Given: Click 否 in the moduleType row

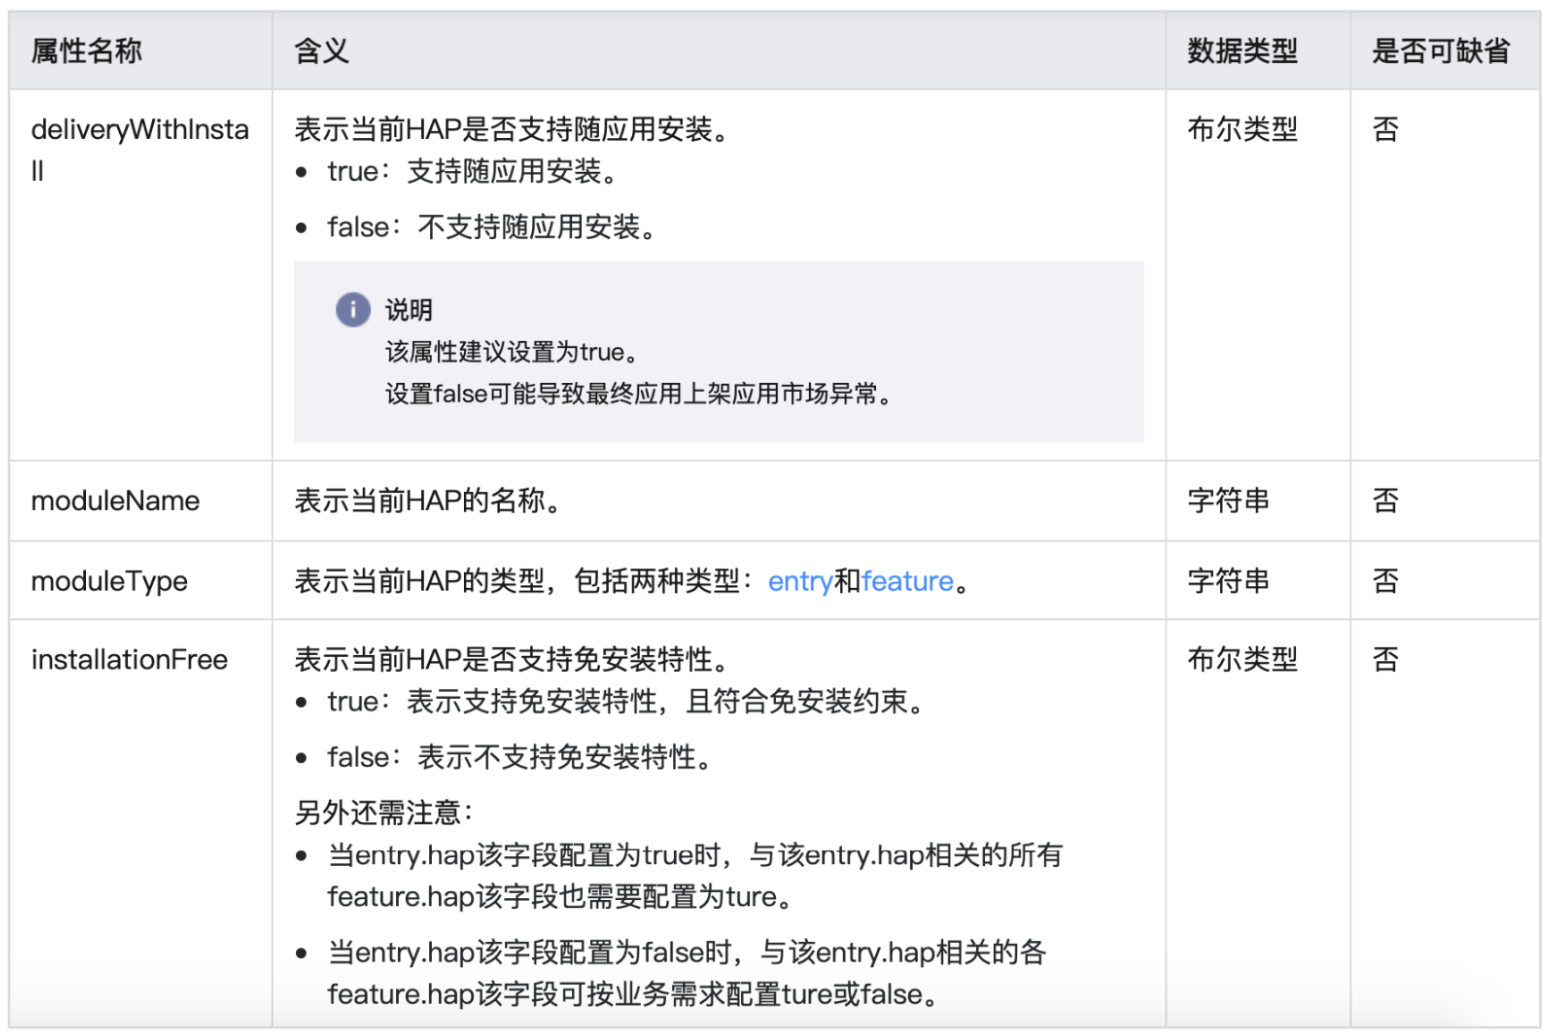Looking at the screenshot, I should tap(1385, 581).
